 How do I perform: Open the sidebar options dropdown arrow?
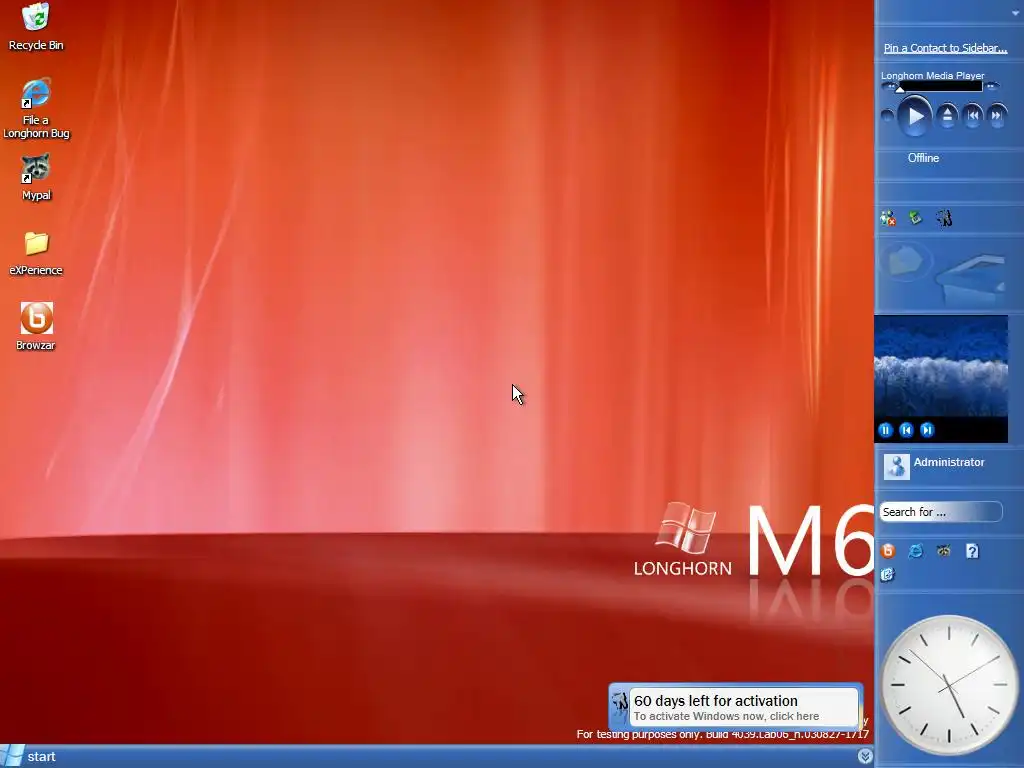(x=1016, y=13)
